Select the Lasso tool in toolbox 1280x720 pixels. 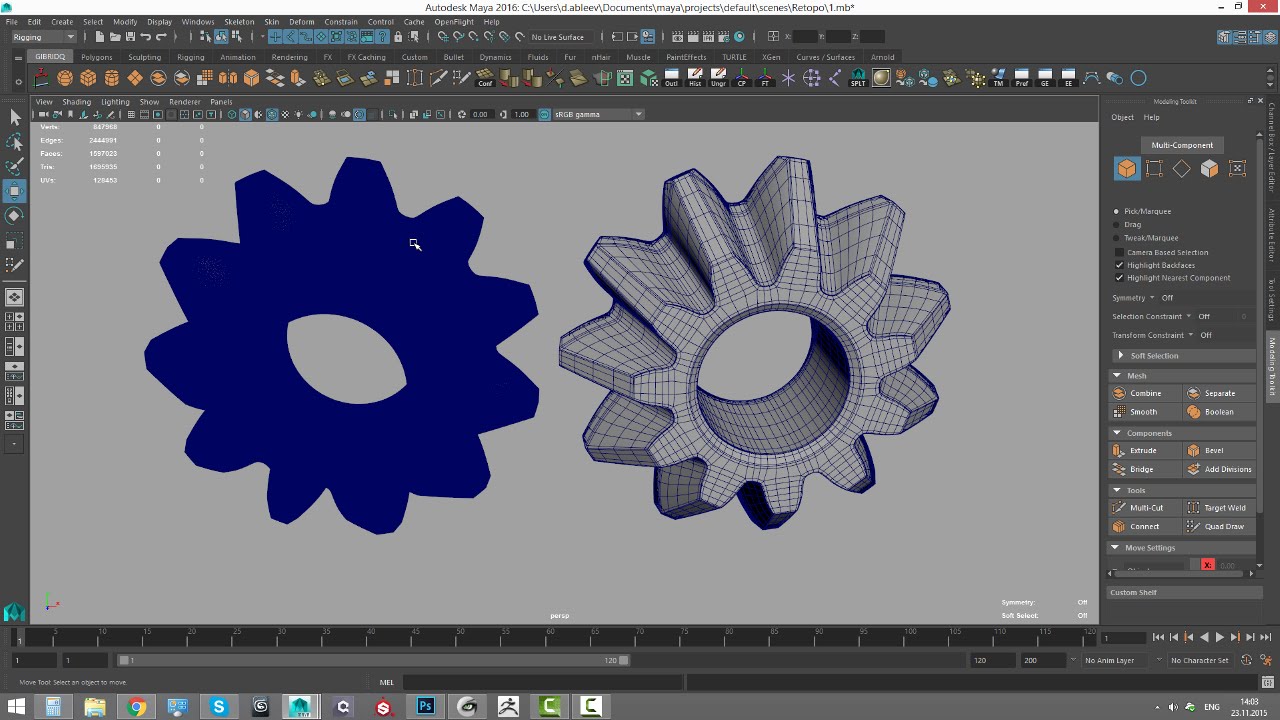(15, 142)
